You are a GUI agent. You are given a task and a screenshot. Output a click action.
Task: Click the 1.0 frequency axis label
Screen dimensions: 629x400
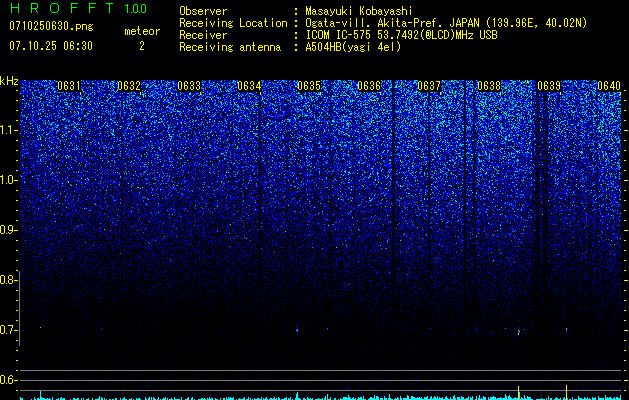click(x=9, y=180)
